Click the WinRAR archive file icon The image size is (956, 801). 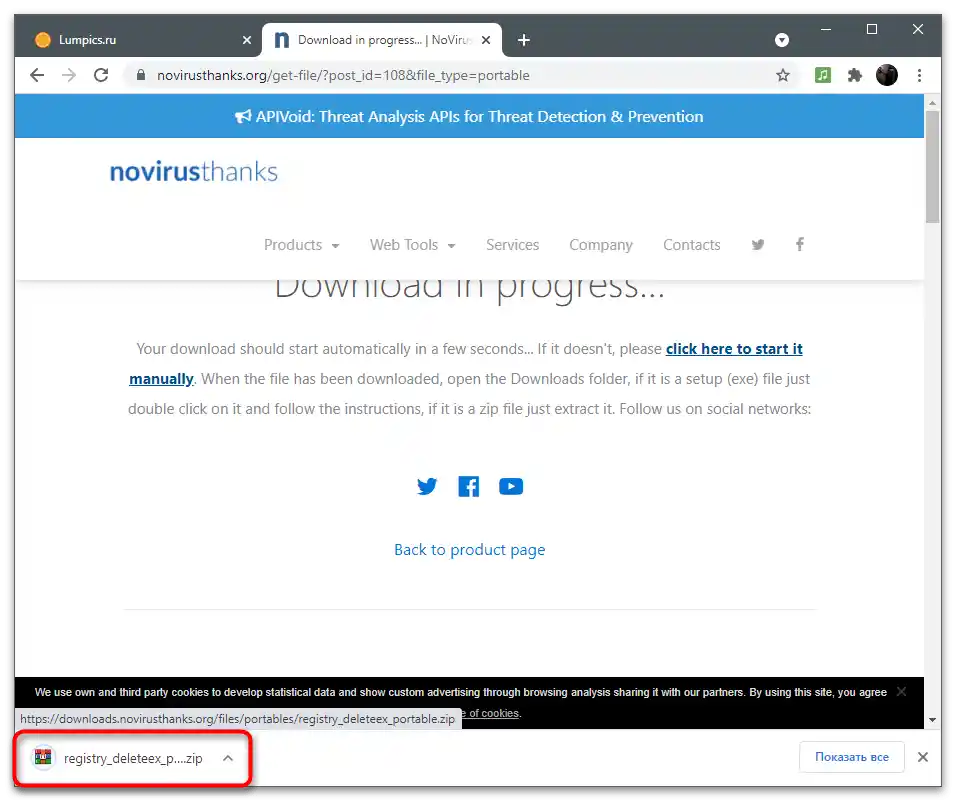[x=43, y=758]
